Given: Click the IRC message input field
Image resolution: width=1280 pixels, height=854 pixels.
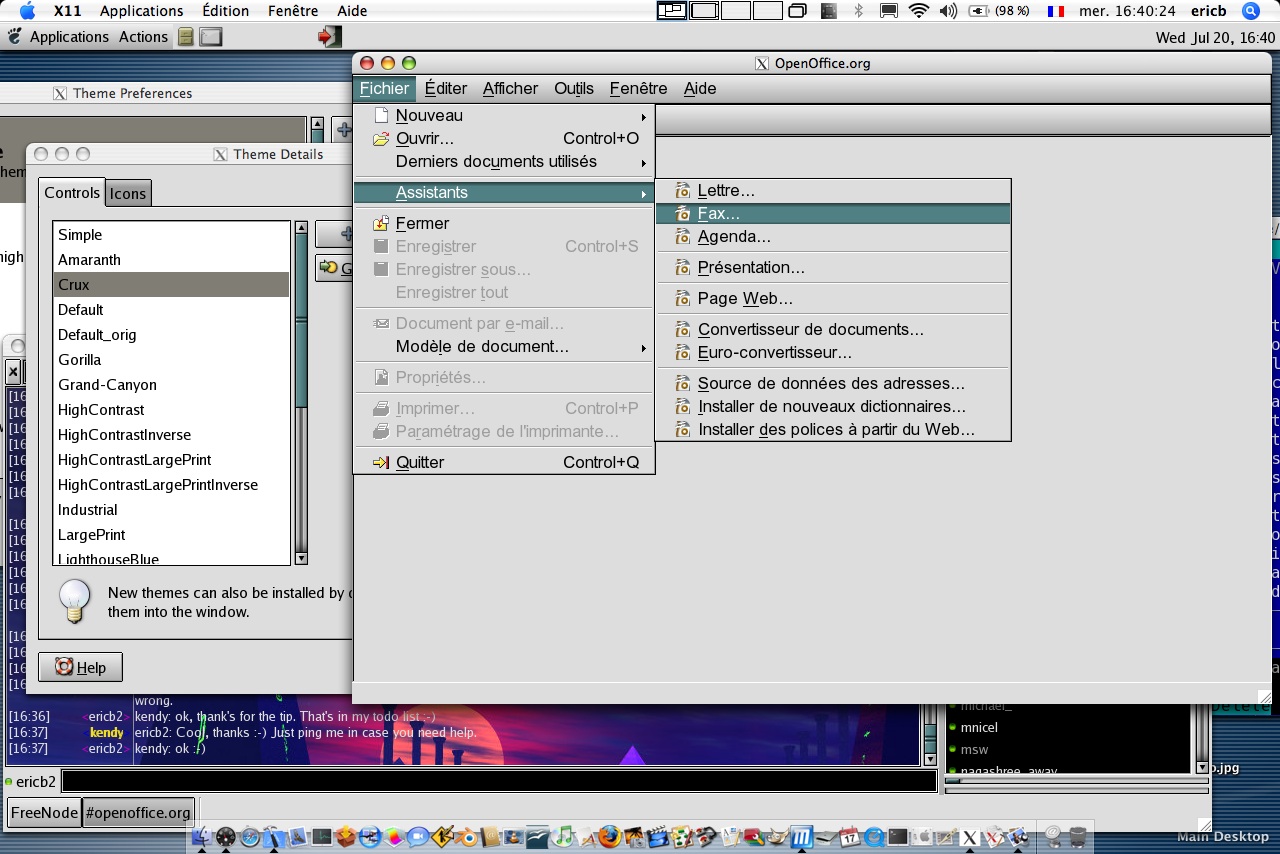Looking at the screenshot, I should point(499,781).
